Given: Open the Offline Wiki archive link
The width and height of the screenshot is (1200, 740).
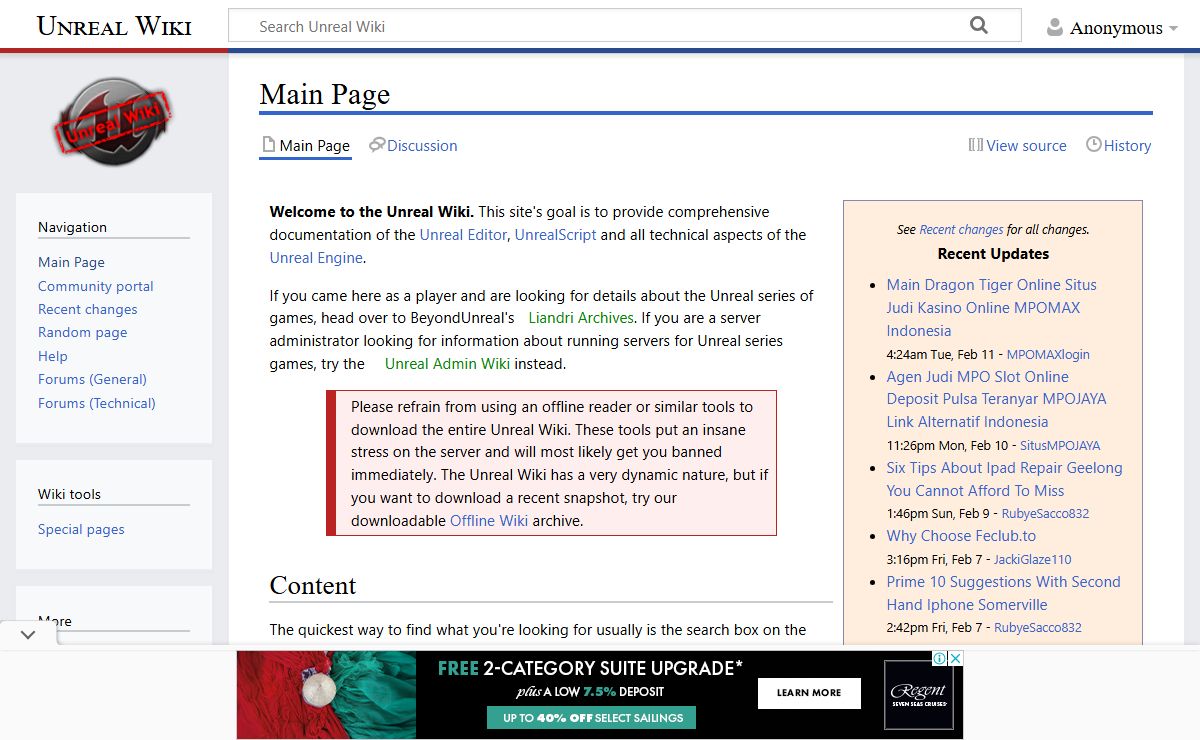Looking at the screenshot, I should (x=489, y=521).
